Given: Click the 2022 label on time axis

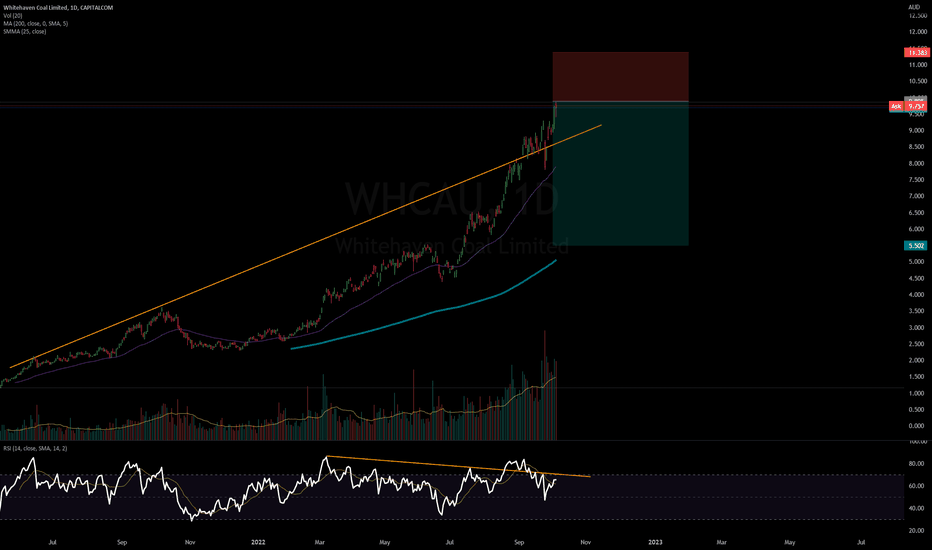Looking at the screenshot, I should (x=258, y=542).
